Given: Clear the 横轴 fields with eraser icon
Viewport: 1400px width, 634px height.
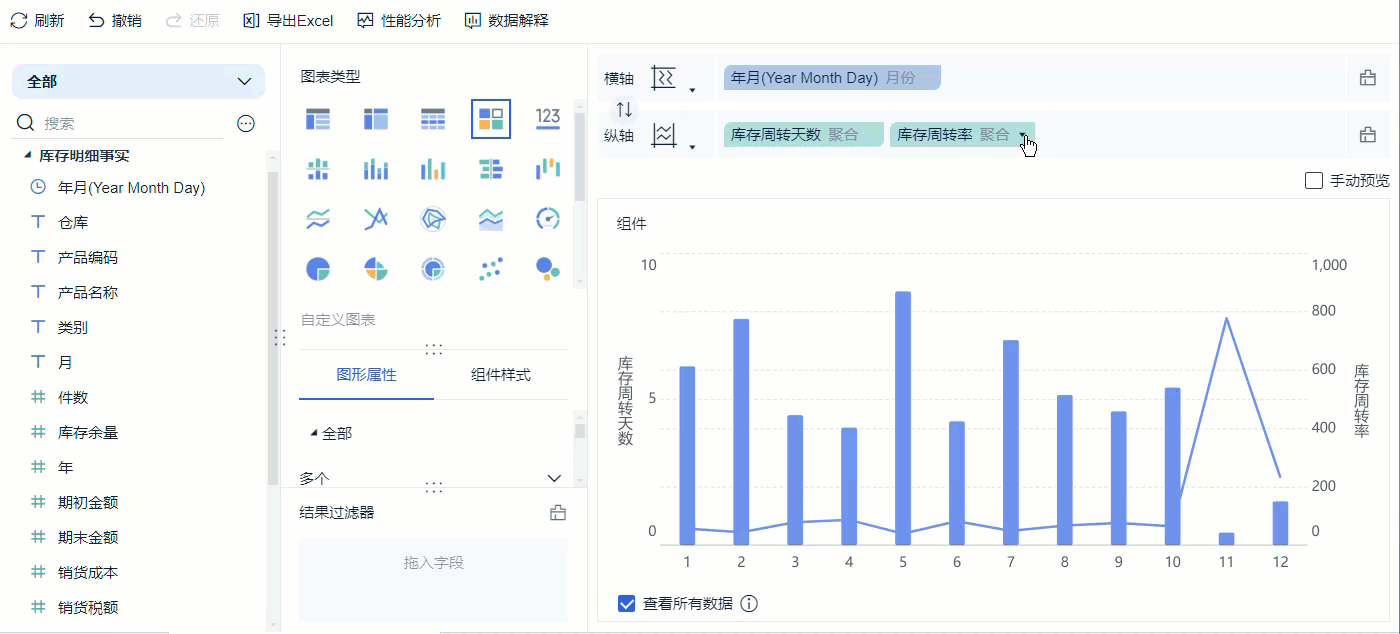Looking at the screenshot, I should click(1367, 78).
